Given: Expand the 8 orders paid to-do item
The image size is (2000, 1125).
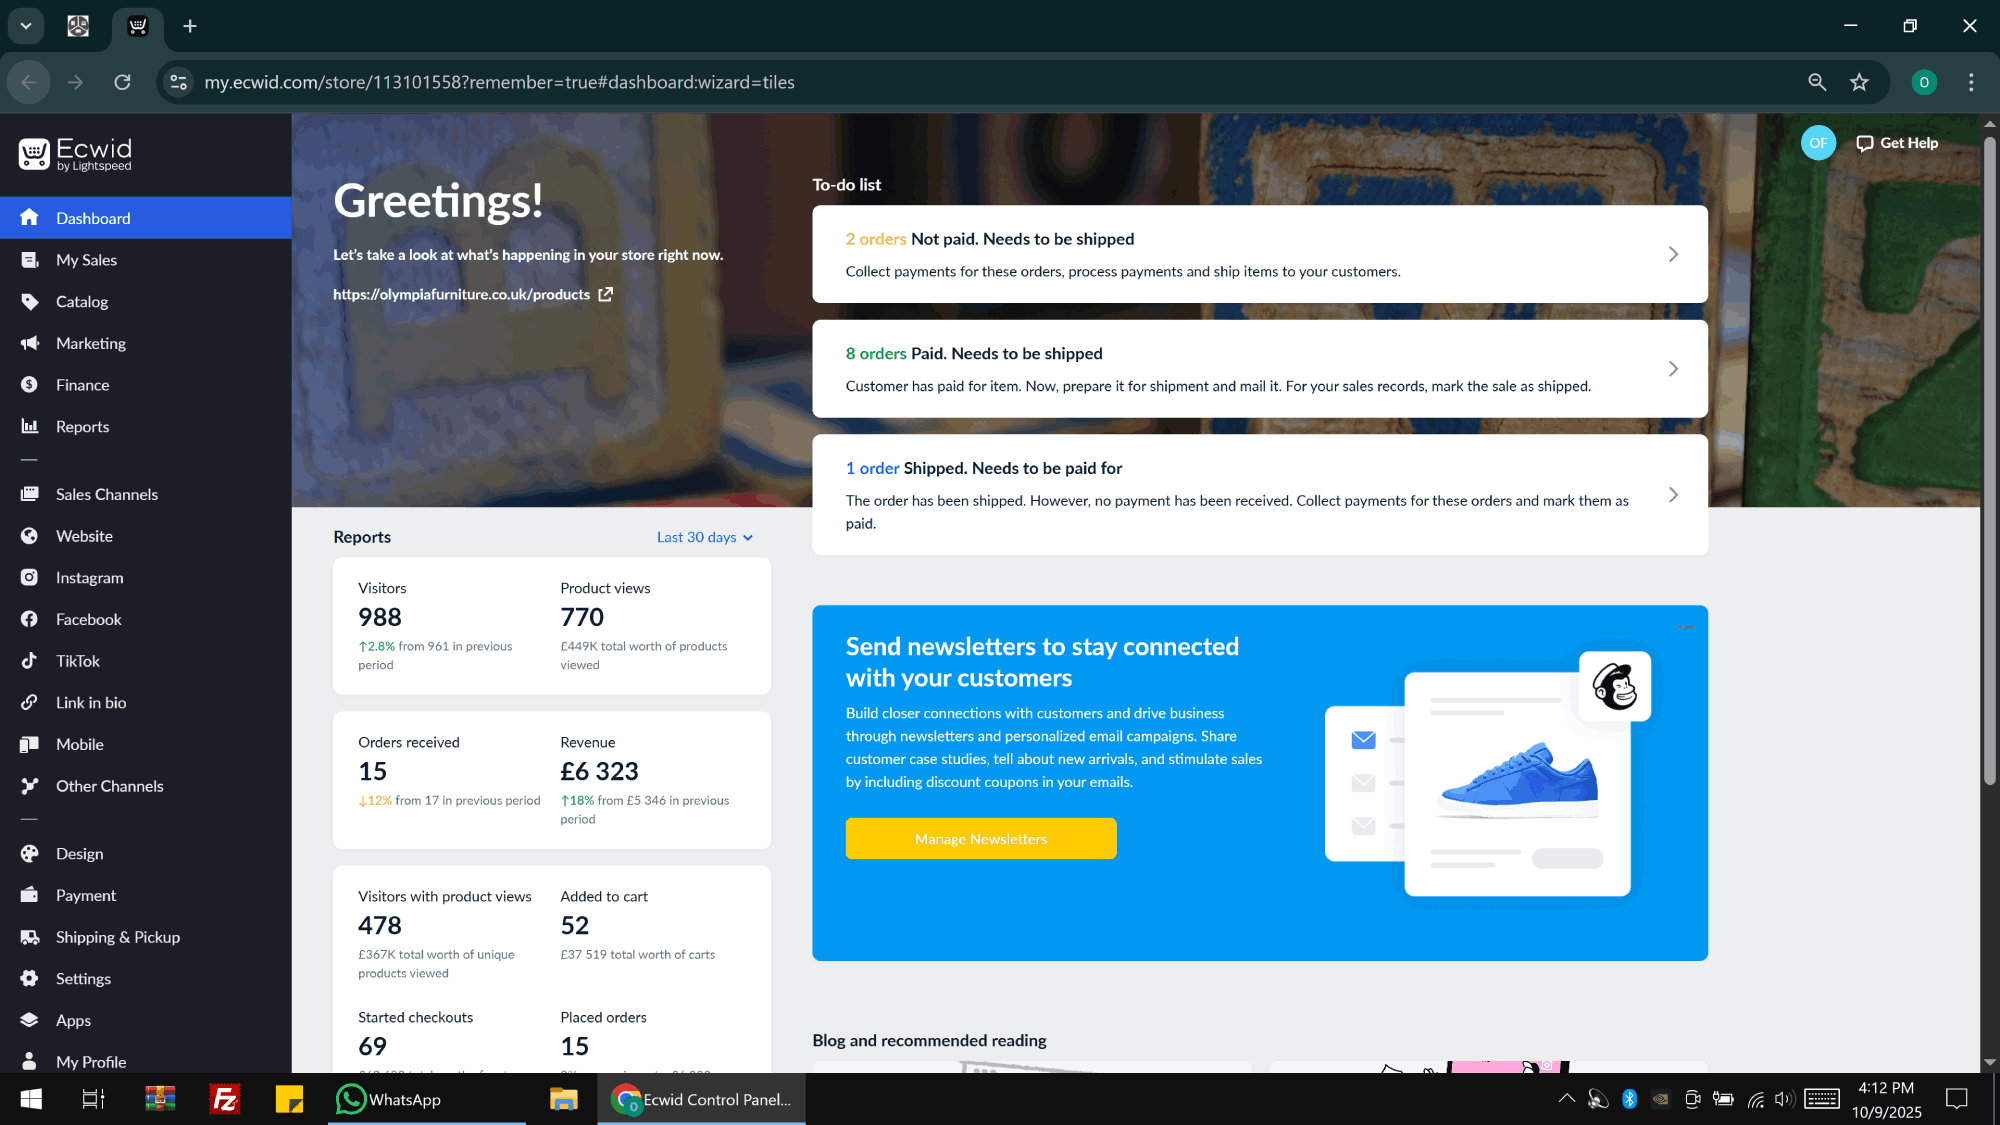Looking at the screenshot, I should click(1673, 369).
